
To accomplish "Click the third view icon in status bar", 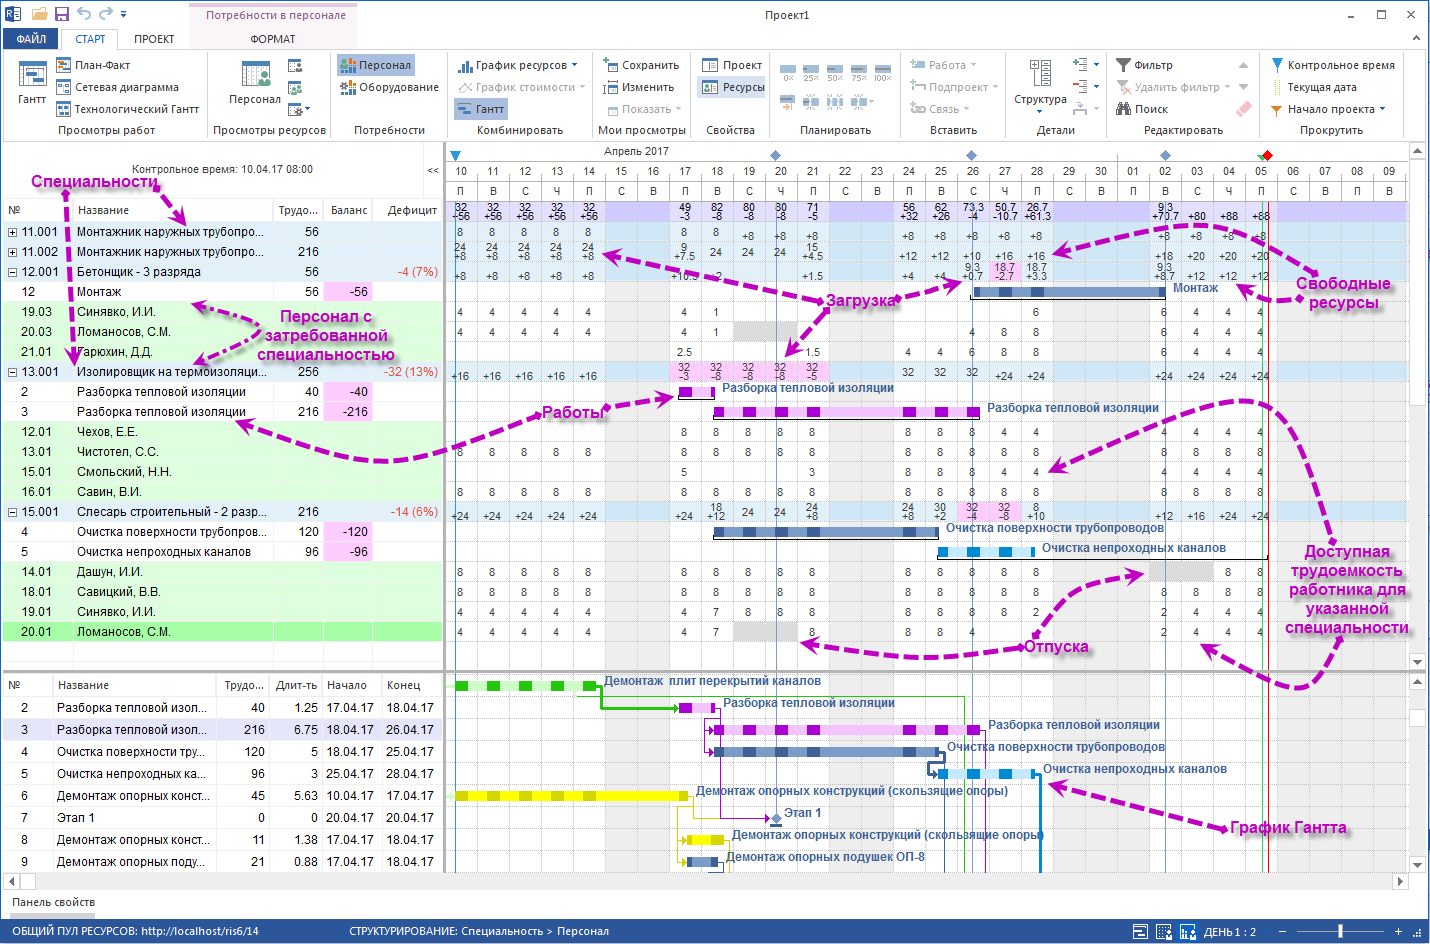I will click(1188, 932).
